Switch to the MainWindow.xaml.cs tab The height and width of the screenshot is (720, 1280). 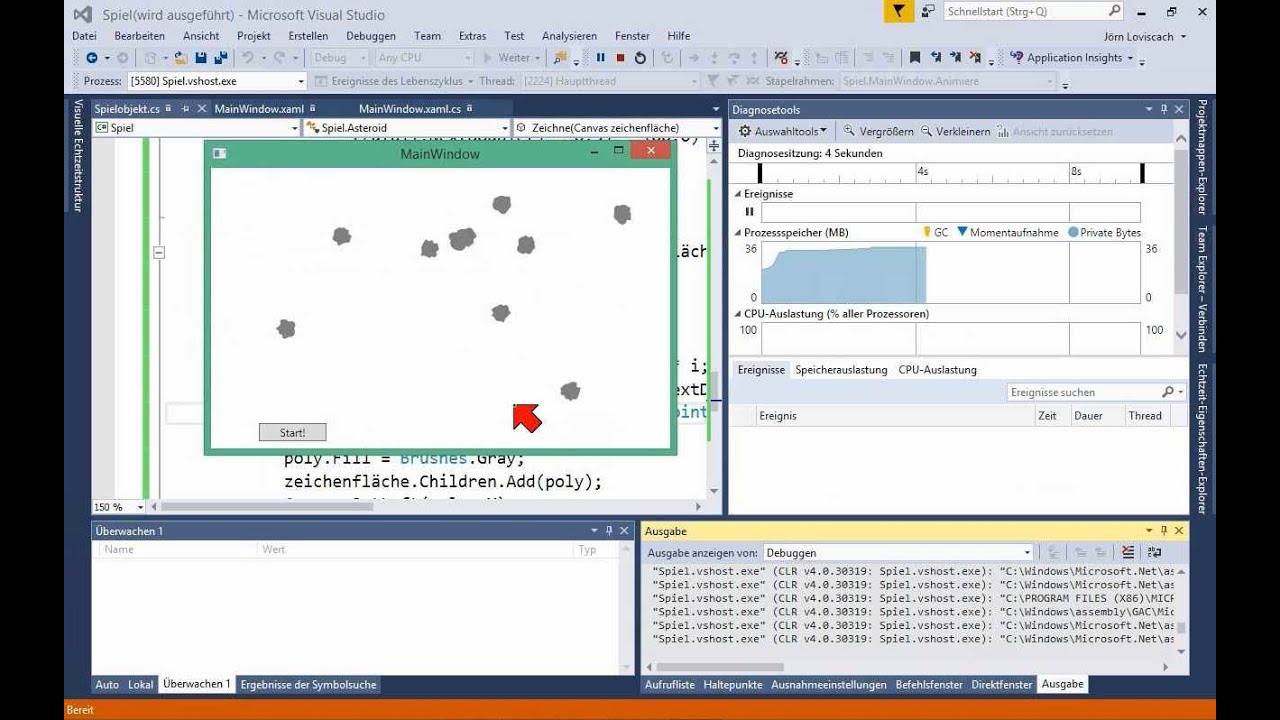410,109
